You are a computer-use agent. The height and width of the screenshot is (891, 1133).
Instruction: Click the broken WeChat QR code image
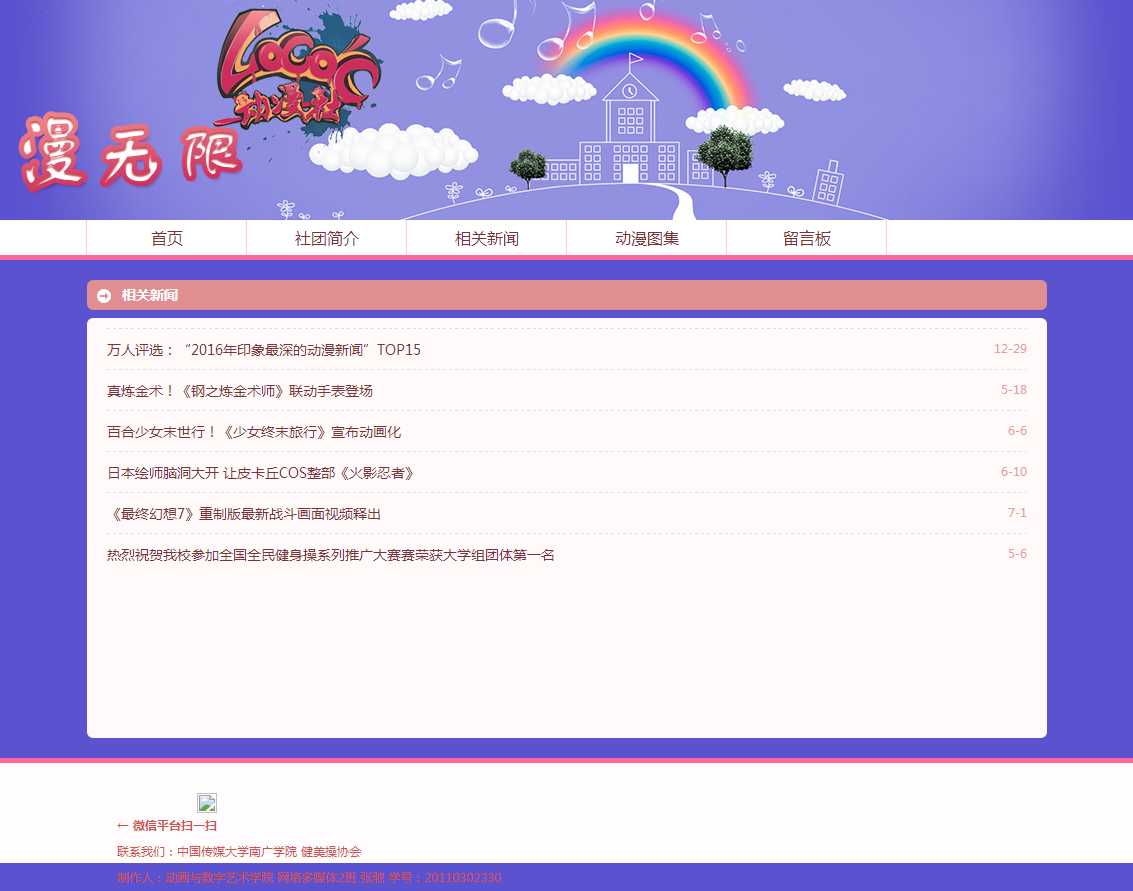(x=207, y=803)
